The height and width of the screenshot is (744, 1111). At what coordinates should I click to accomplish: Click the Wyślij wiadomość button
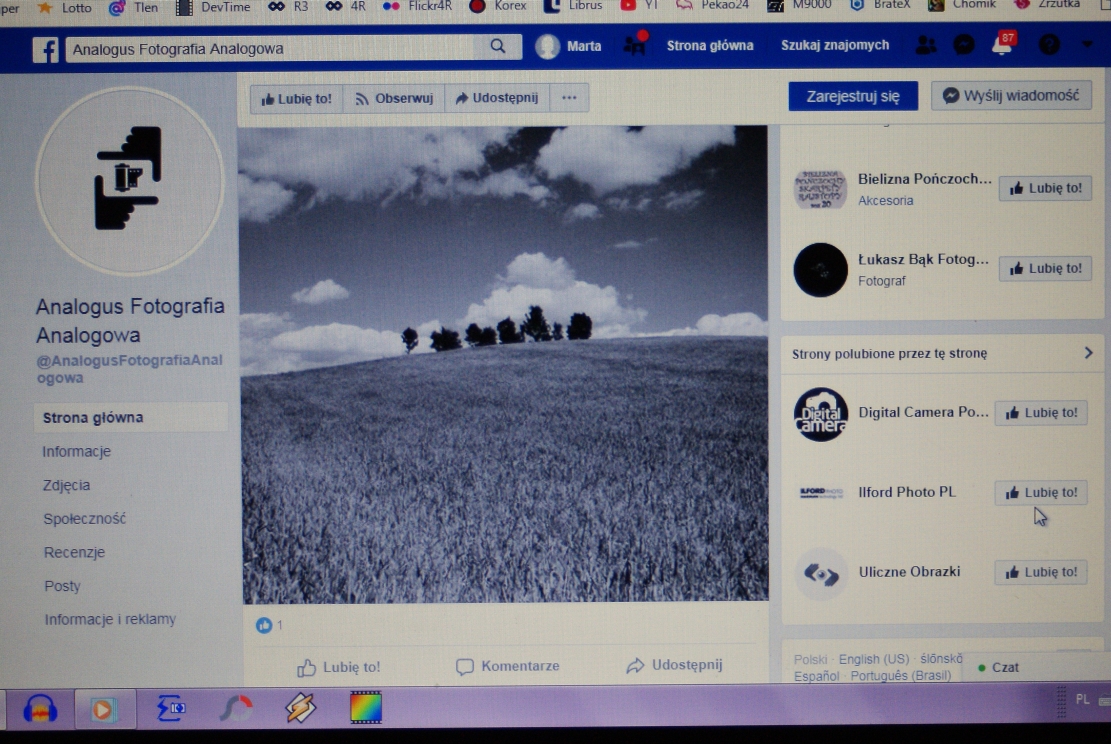point(1011,96)
